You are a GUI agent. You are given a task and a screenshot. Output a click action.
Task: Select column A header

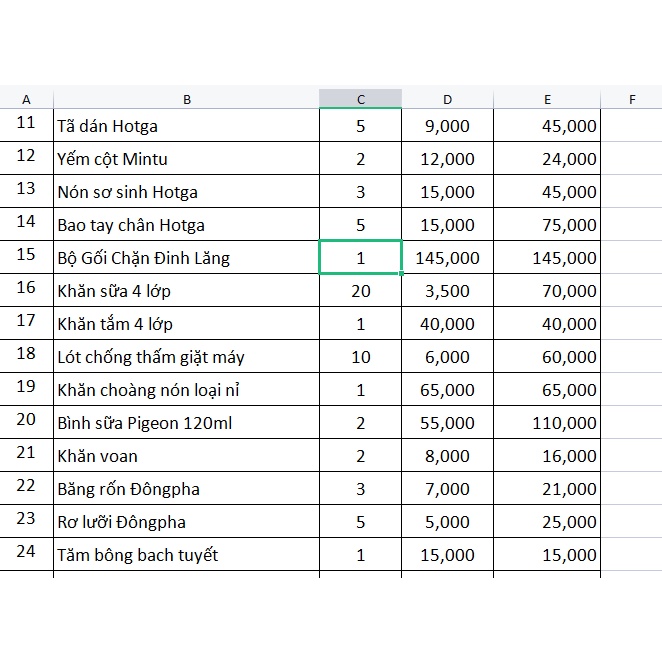26,99
